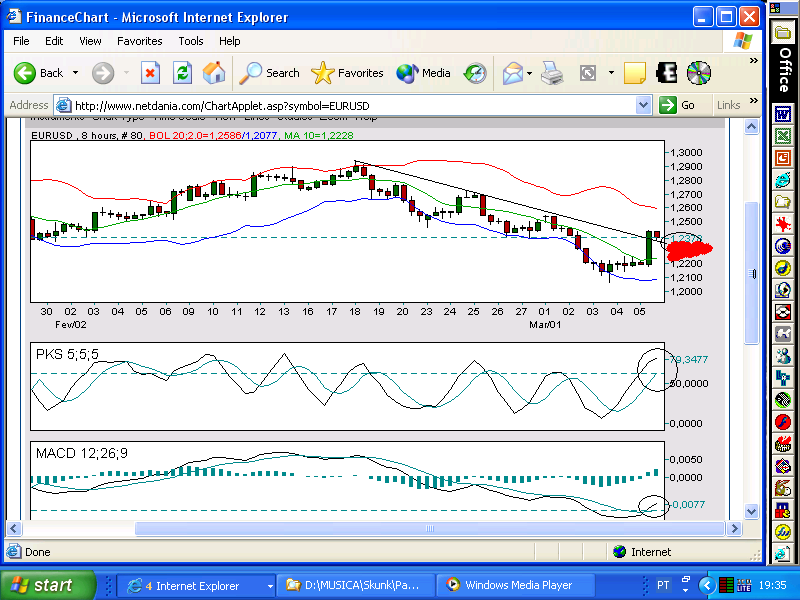Open the Search pane in Internet Explorer
Image resolution: width=800 pixels, height=600 pixels.
(269, 73)
